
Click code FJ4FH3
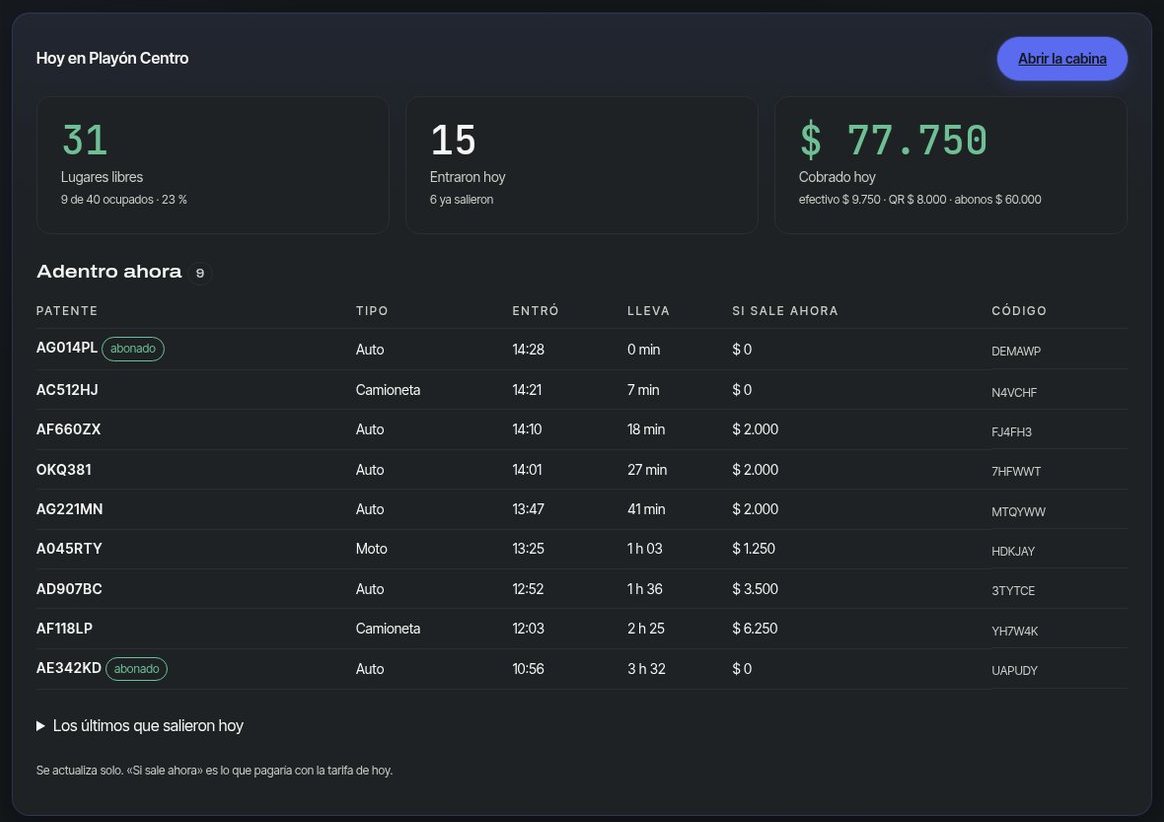click(1011, 432)
